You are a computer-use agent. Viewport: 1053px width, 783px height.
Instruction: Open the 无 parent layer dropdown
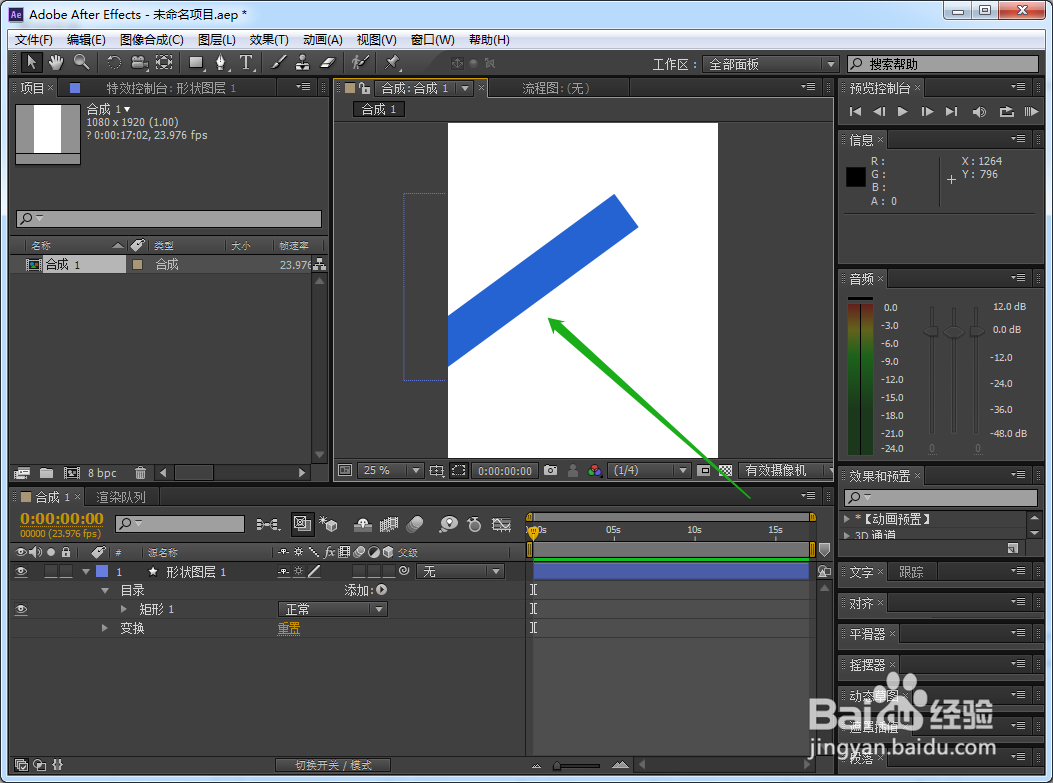pyautogui.click(x=460, y=571)
